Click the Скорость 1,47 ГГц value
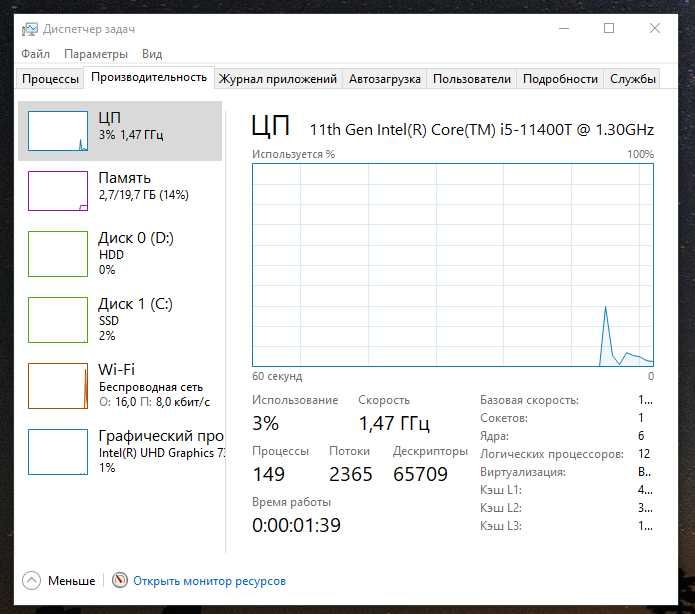The width and height of the screenshot is (695, 614). click(394, 423)
